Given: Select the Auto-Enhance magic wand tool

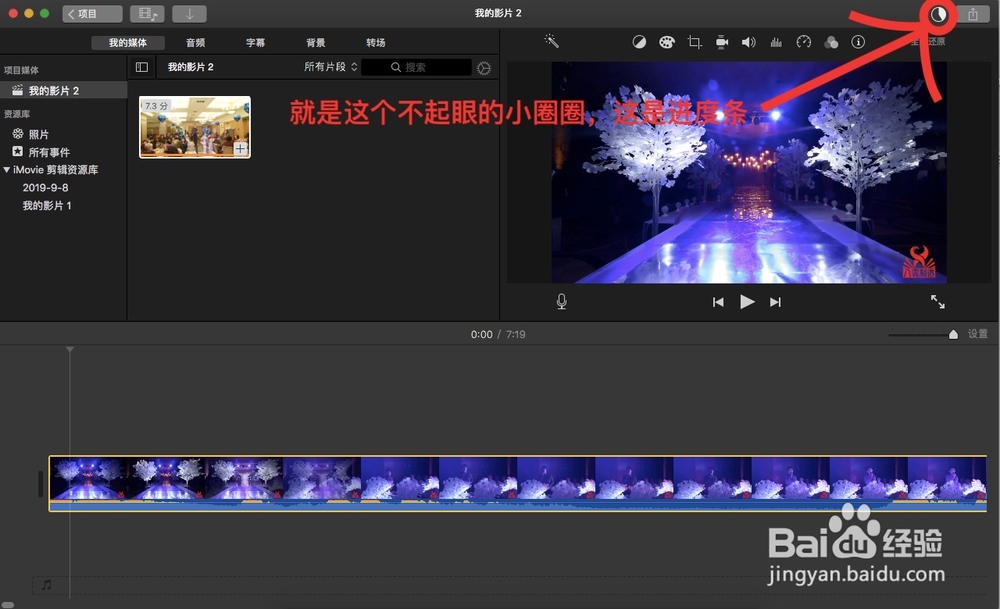Looking at the screenshot, I should click(552, 42).
